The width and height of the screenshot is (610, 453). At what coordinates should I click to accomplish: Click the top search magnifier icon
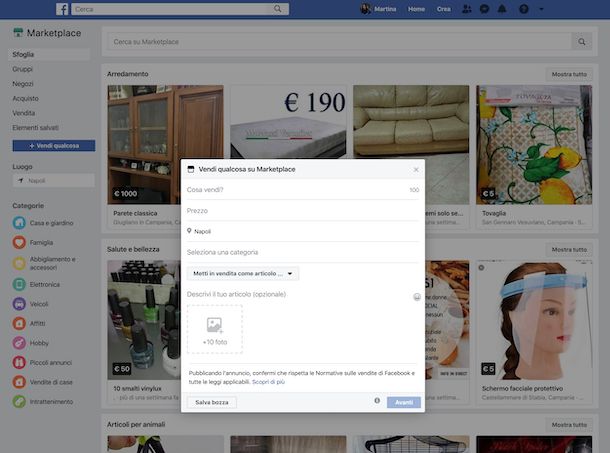(277, 9)
